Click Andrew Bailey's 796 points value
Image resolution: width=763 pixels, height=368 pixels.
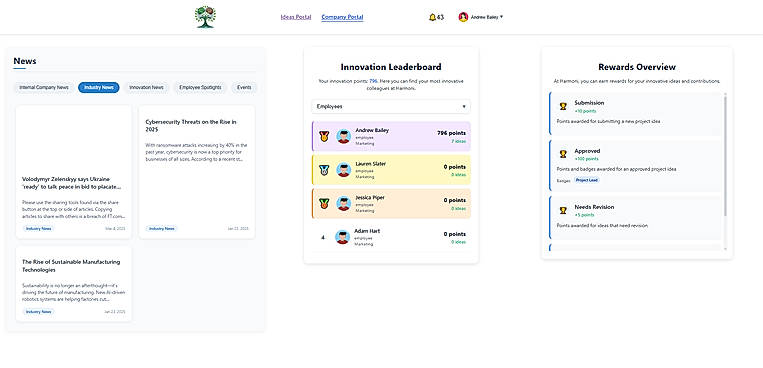(x=451, y=133)
